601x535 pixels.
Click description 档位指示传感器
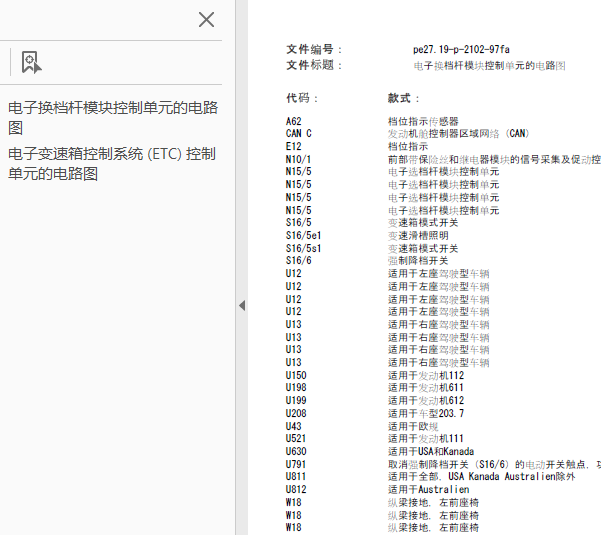[x=423, y=121]
